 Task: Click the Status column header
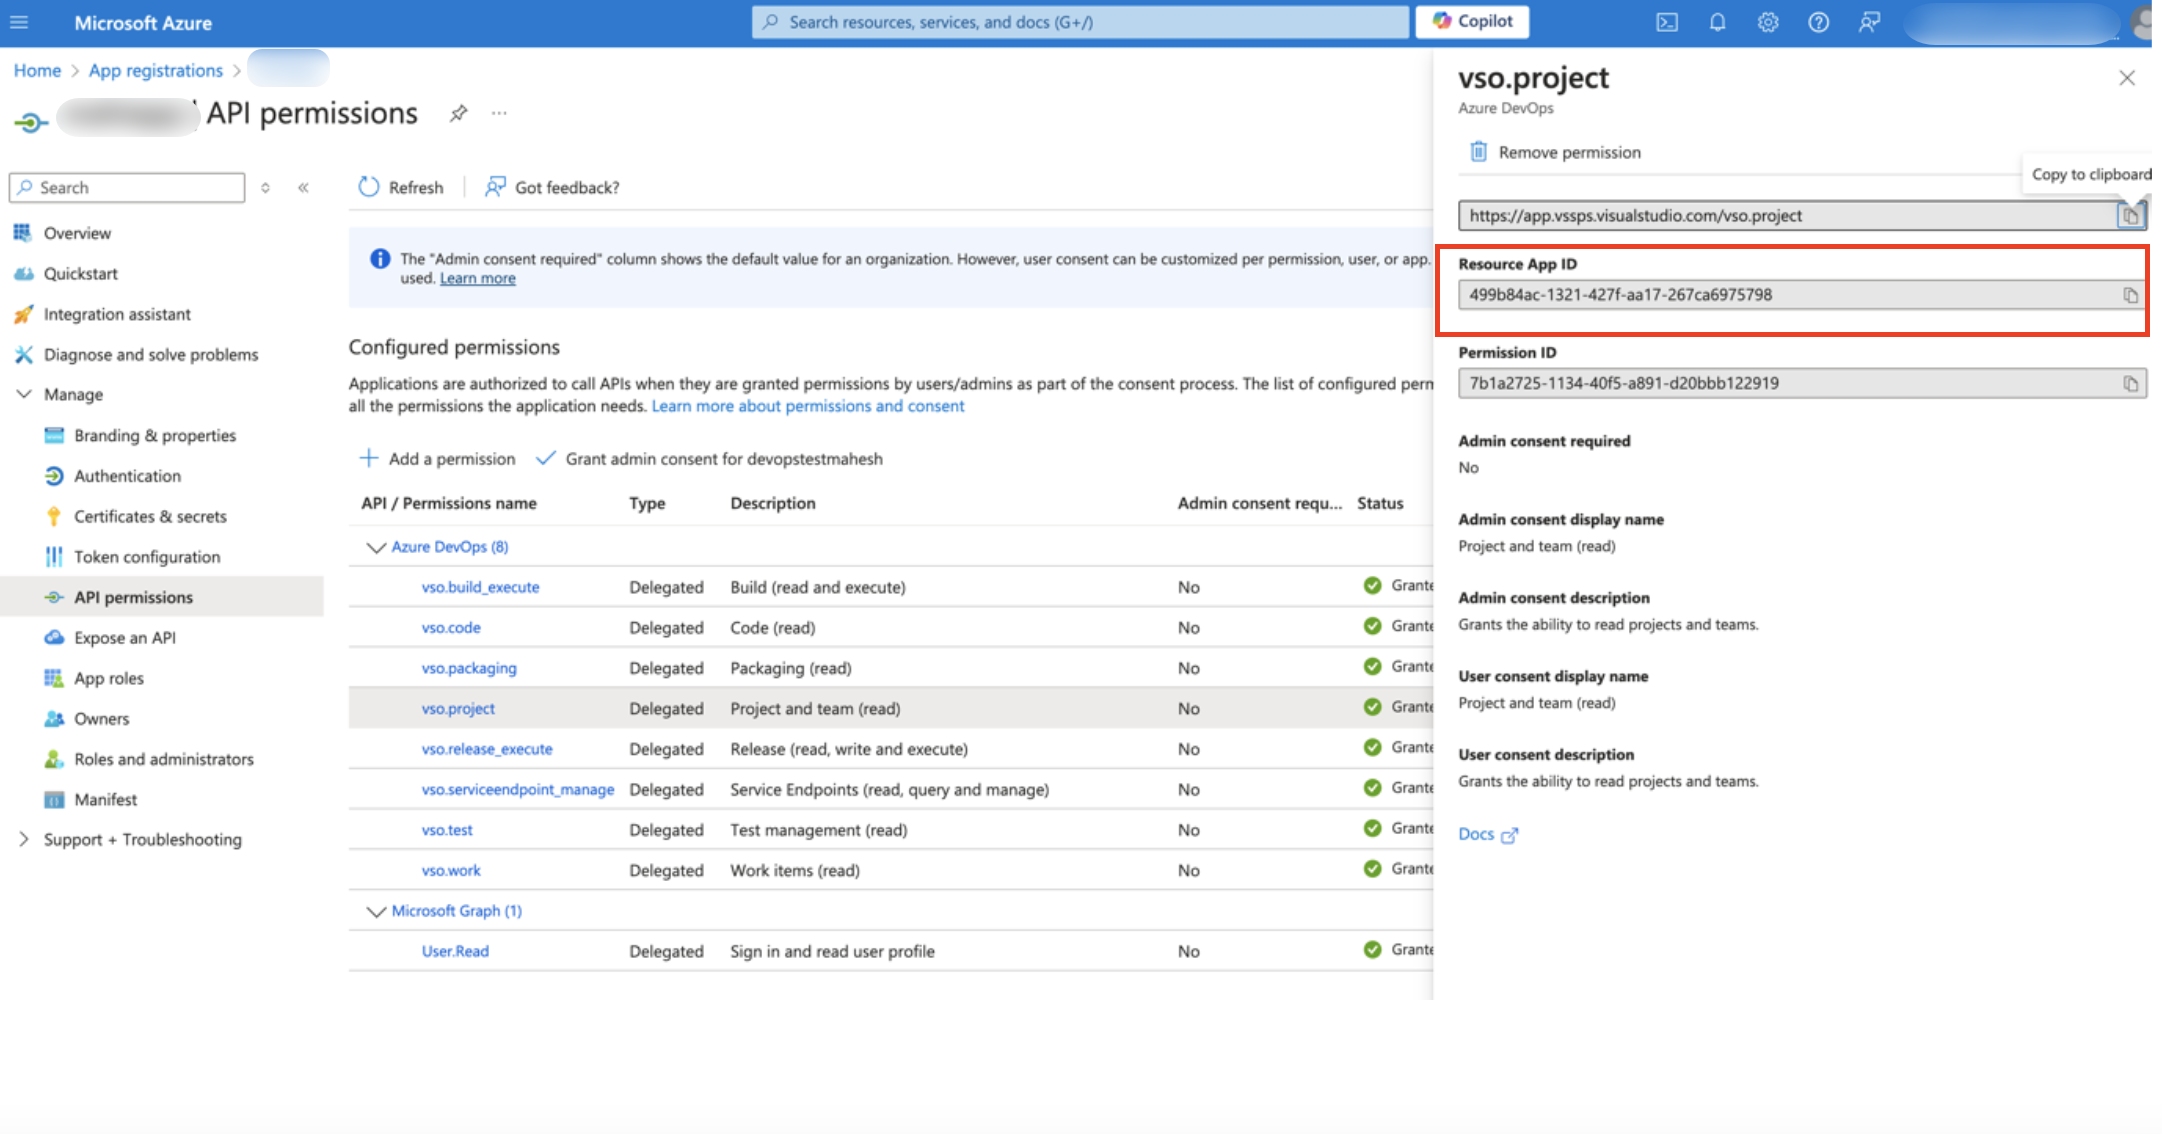(x=1380, y=503)
